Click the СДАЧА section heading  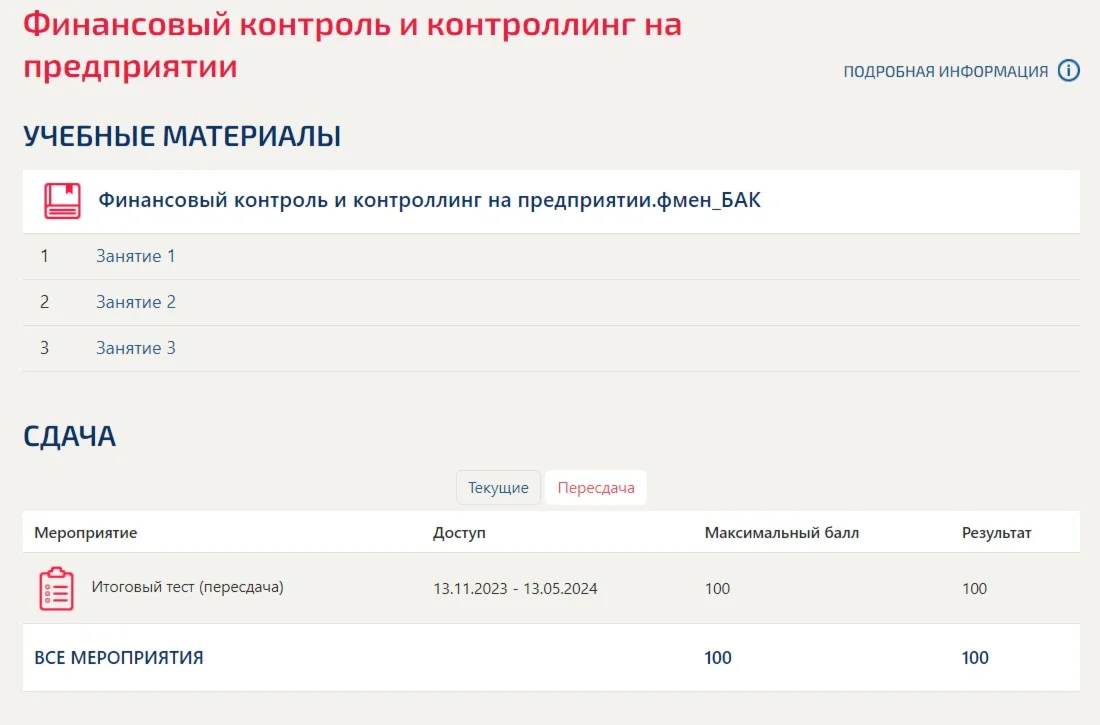pyautogui.click(x=69, y=436)
